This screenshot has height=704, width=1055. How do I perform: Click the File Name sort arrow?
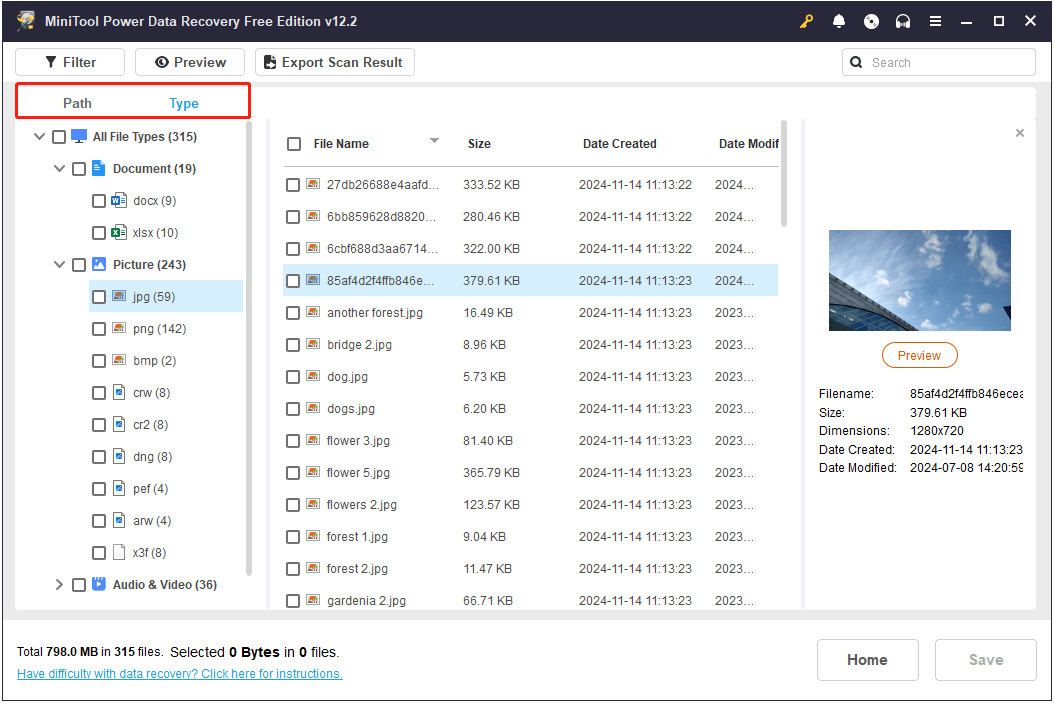[435, 141]
